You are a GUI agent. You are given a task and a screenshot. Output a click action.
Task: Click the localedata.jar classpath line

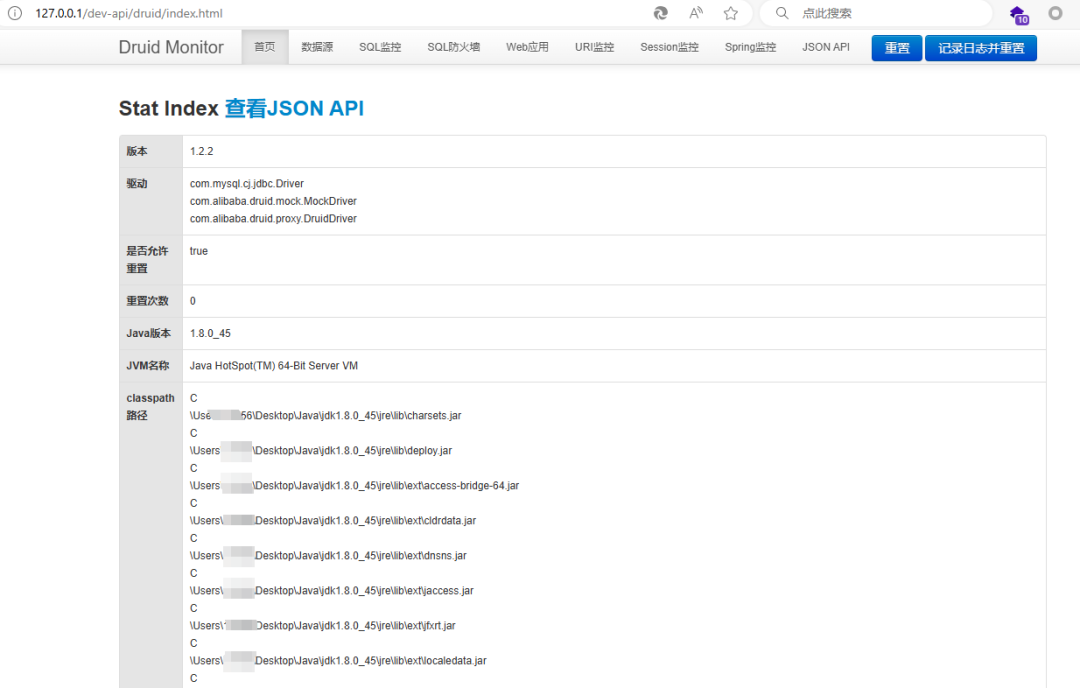[x=338, y=660]
